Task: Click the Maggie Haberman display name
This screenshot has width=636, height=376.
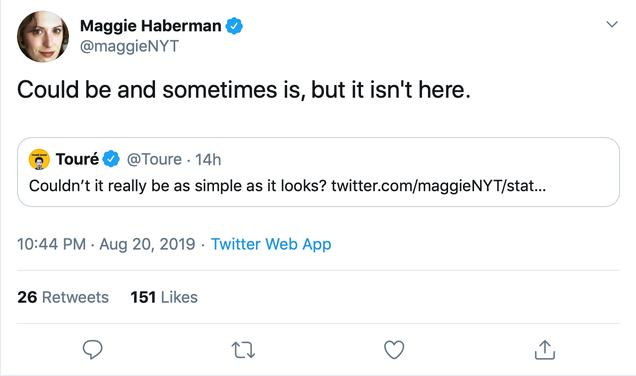Action: (150, 26)
